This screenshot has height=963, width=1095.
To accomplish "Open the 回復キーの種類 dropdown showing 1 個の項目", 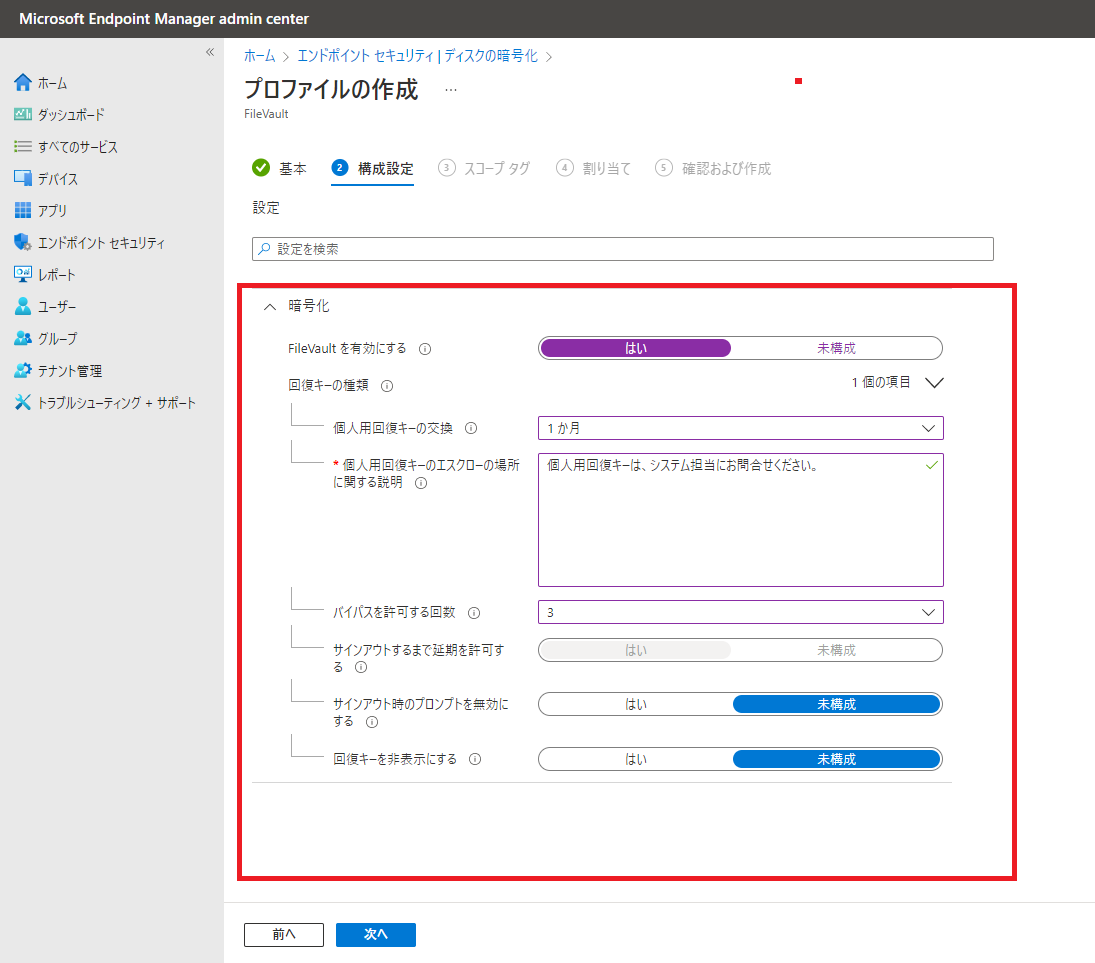I will coord(897,383).
